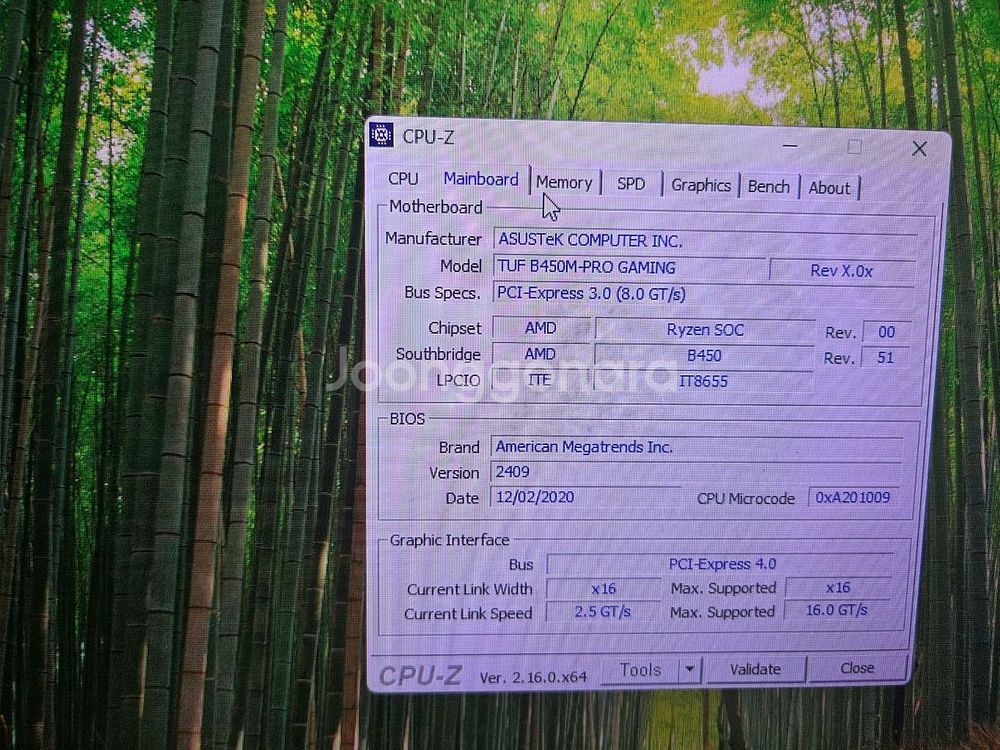Open the Memory tab
1000x750 pixels.
[x=564, y=183]
